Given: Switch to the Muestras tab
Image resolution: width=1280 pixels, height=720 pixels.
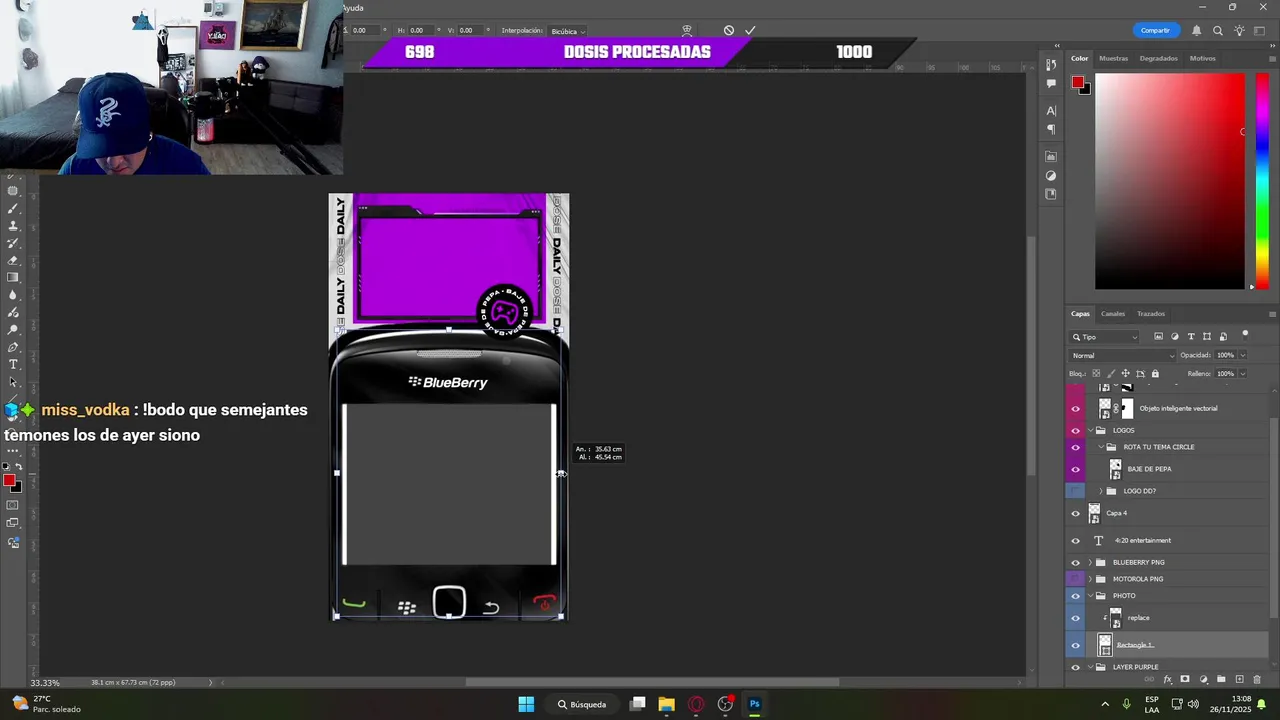Looking at the screenshot, I should 1113,58.
